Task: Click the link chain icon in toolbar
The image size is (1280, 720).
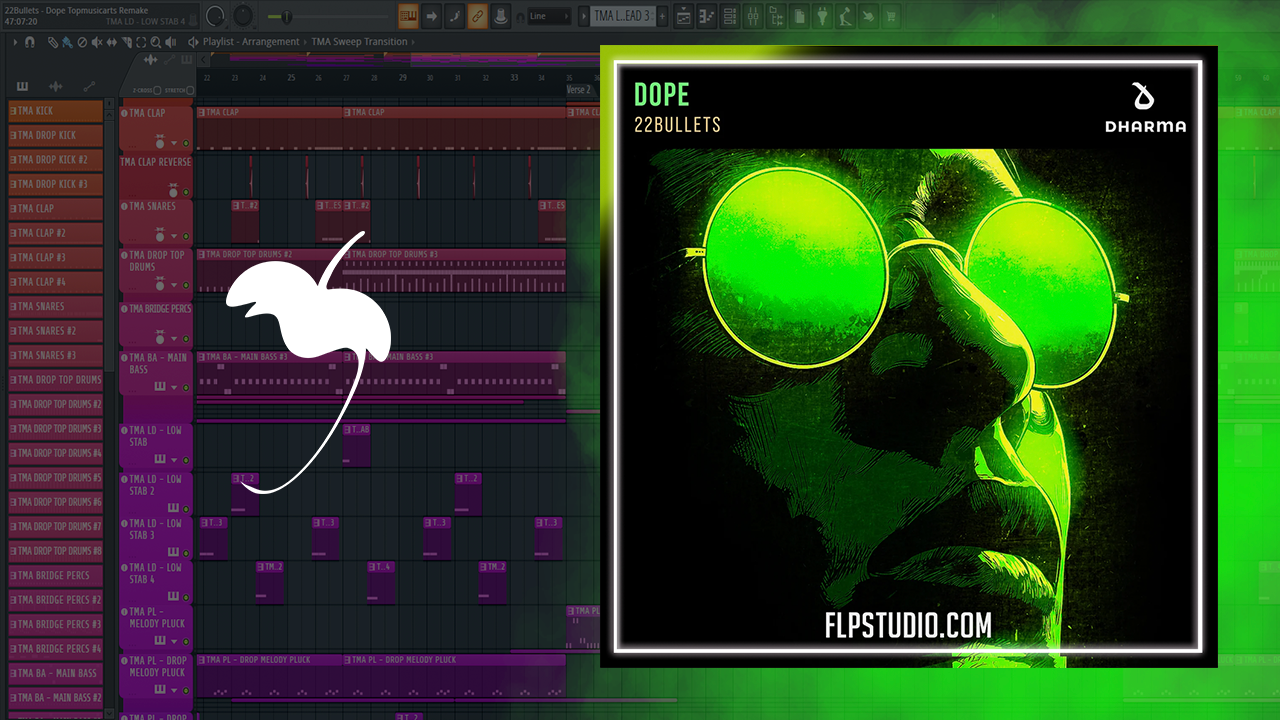Action: pos(478,16)
